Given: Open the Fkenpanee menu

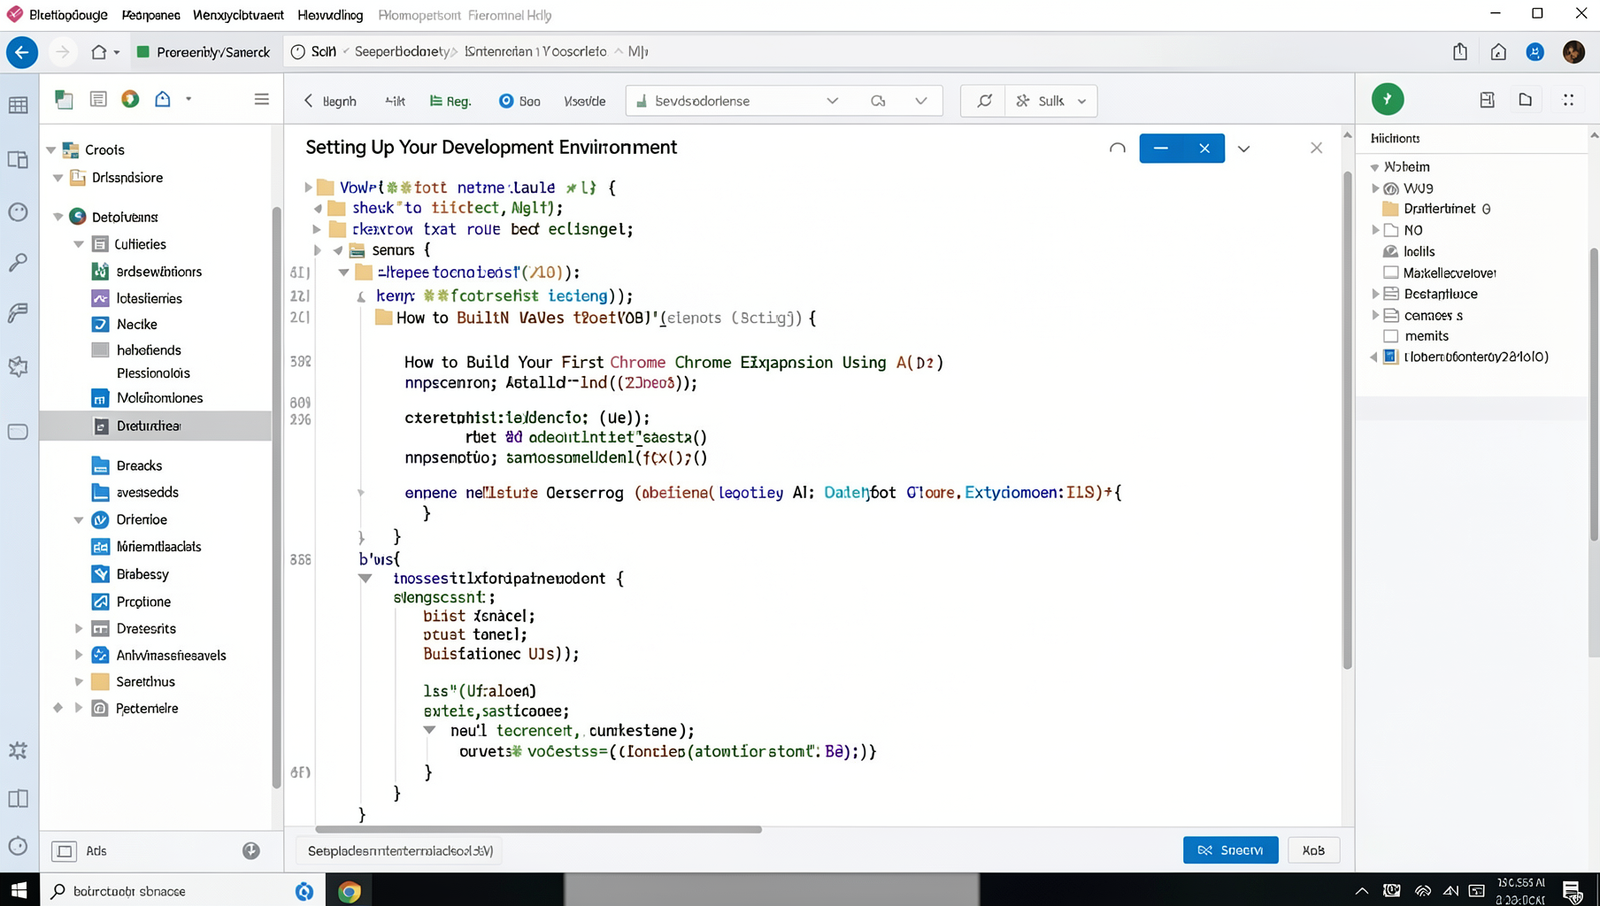Looking at the screenshot, I should [x=151, y=15].
